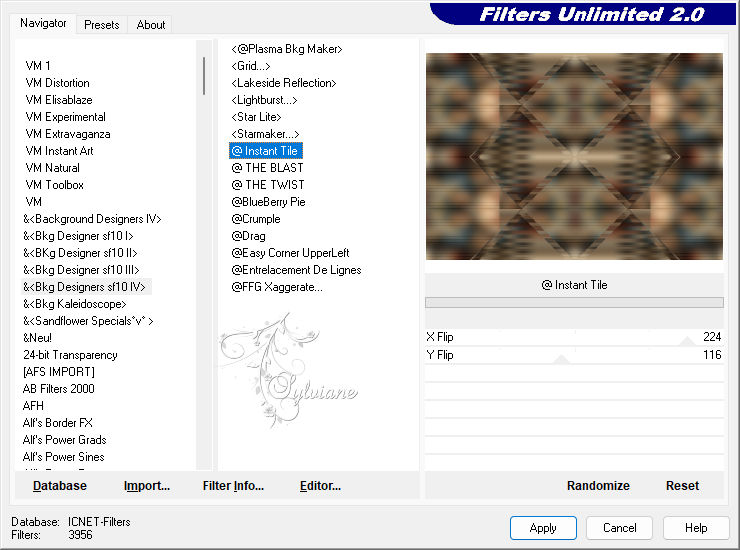Select VM Extravaganza category
The height and width of the screenshot is (550, 740).
(68, 134)
